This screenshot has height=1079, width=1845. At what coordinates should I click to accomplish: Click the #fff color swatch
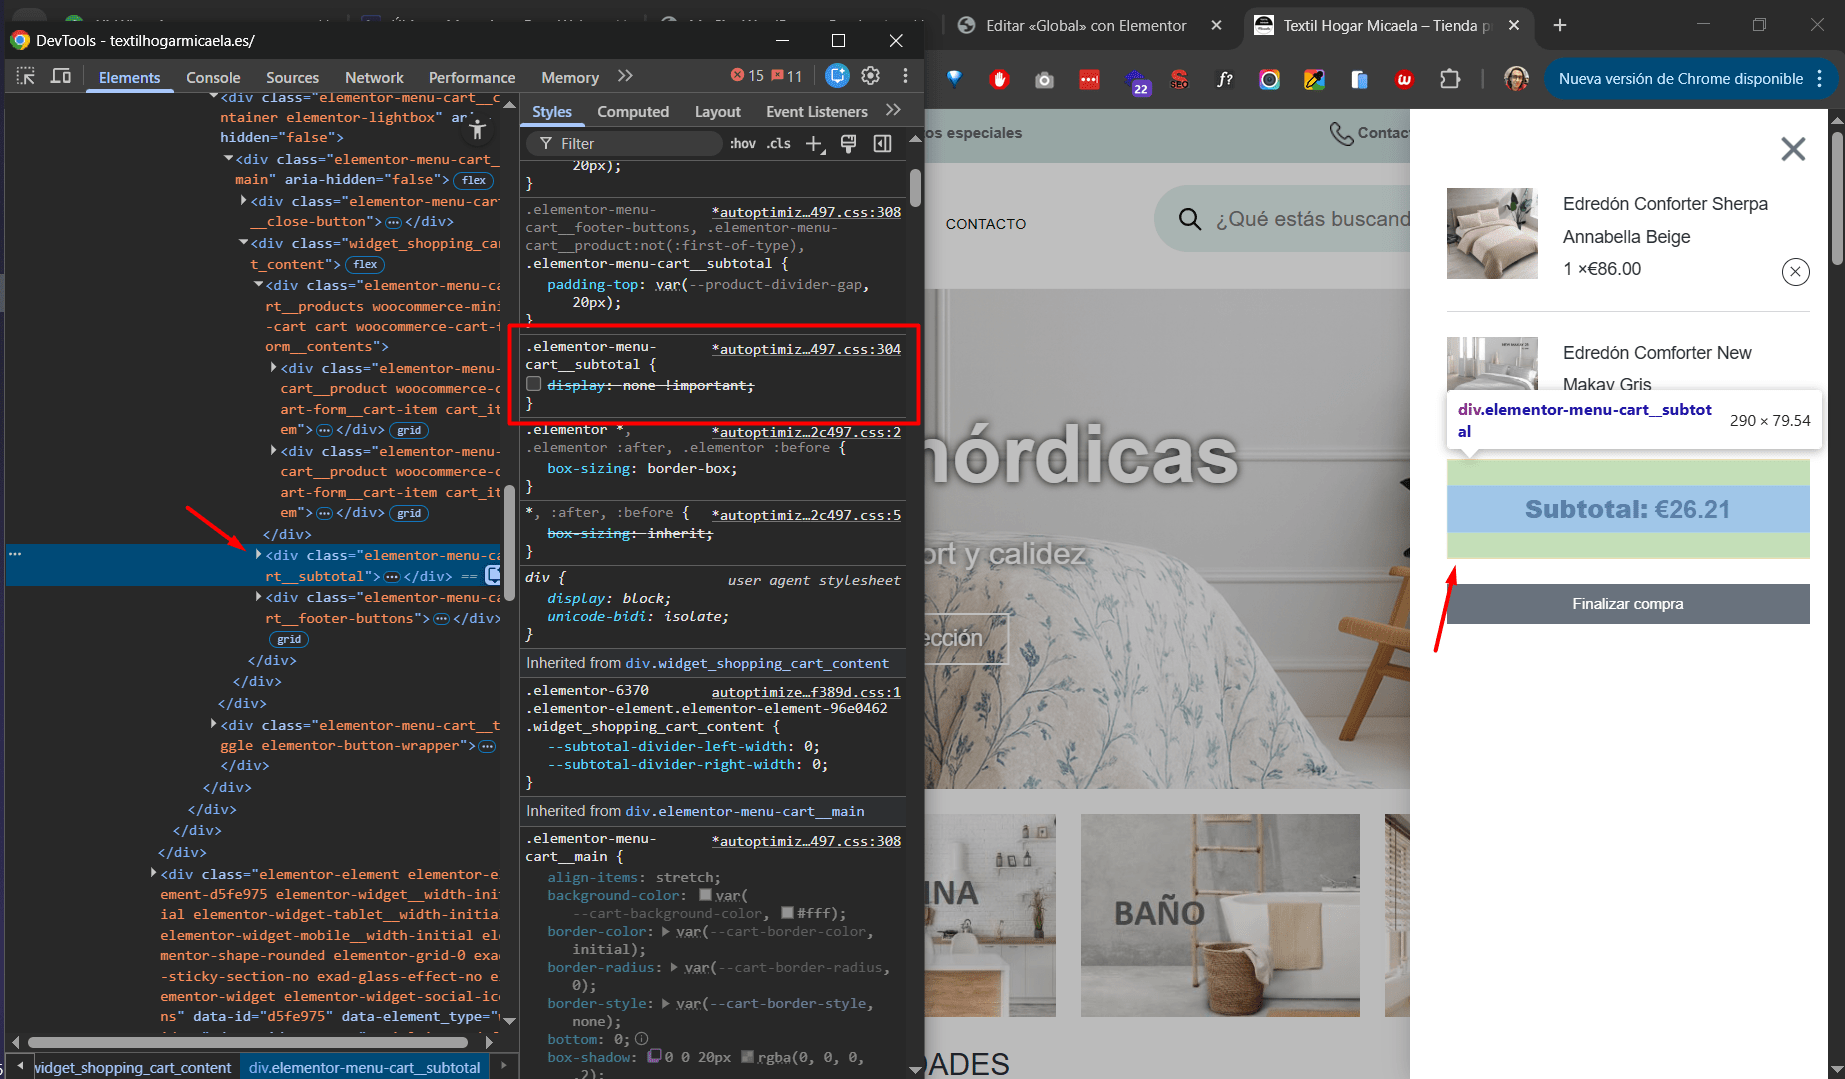(x=787, y=913)
